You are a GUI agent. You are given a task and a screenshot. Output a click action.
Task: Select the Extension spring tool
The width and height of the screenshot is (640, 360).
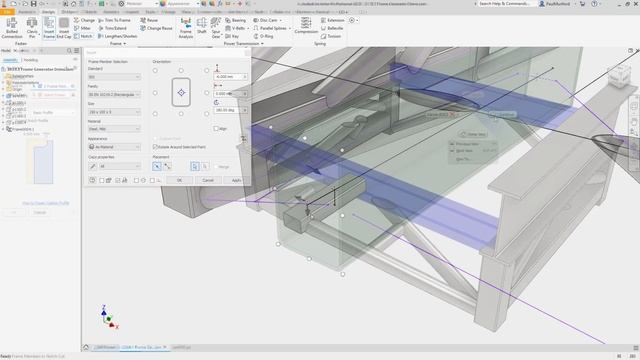pyautogui.click(x=333, y=20)
